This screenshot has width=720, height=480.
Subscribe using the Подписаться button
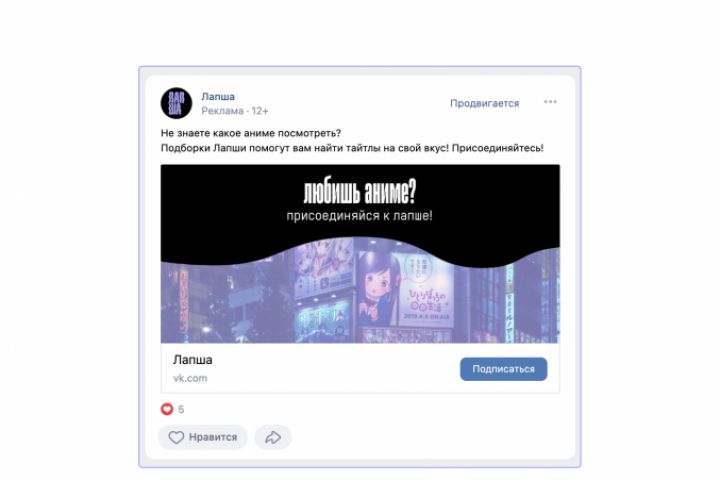click(x=503, y=369)
